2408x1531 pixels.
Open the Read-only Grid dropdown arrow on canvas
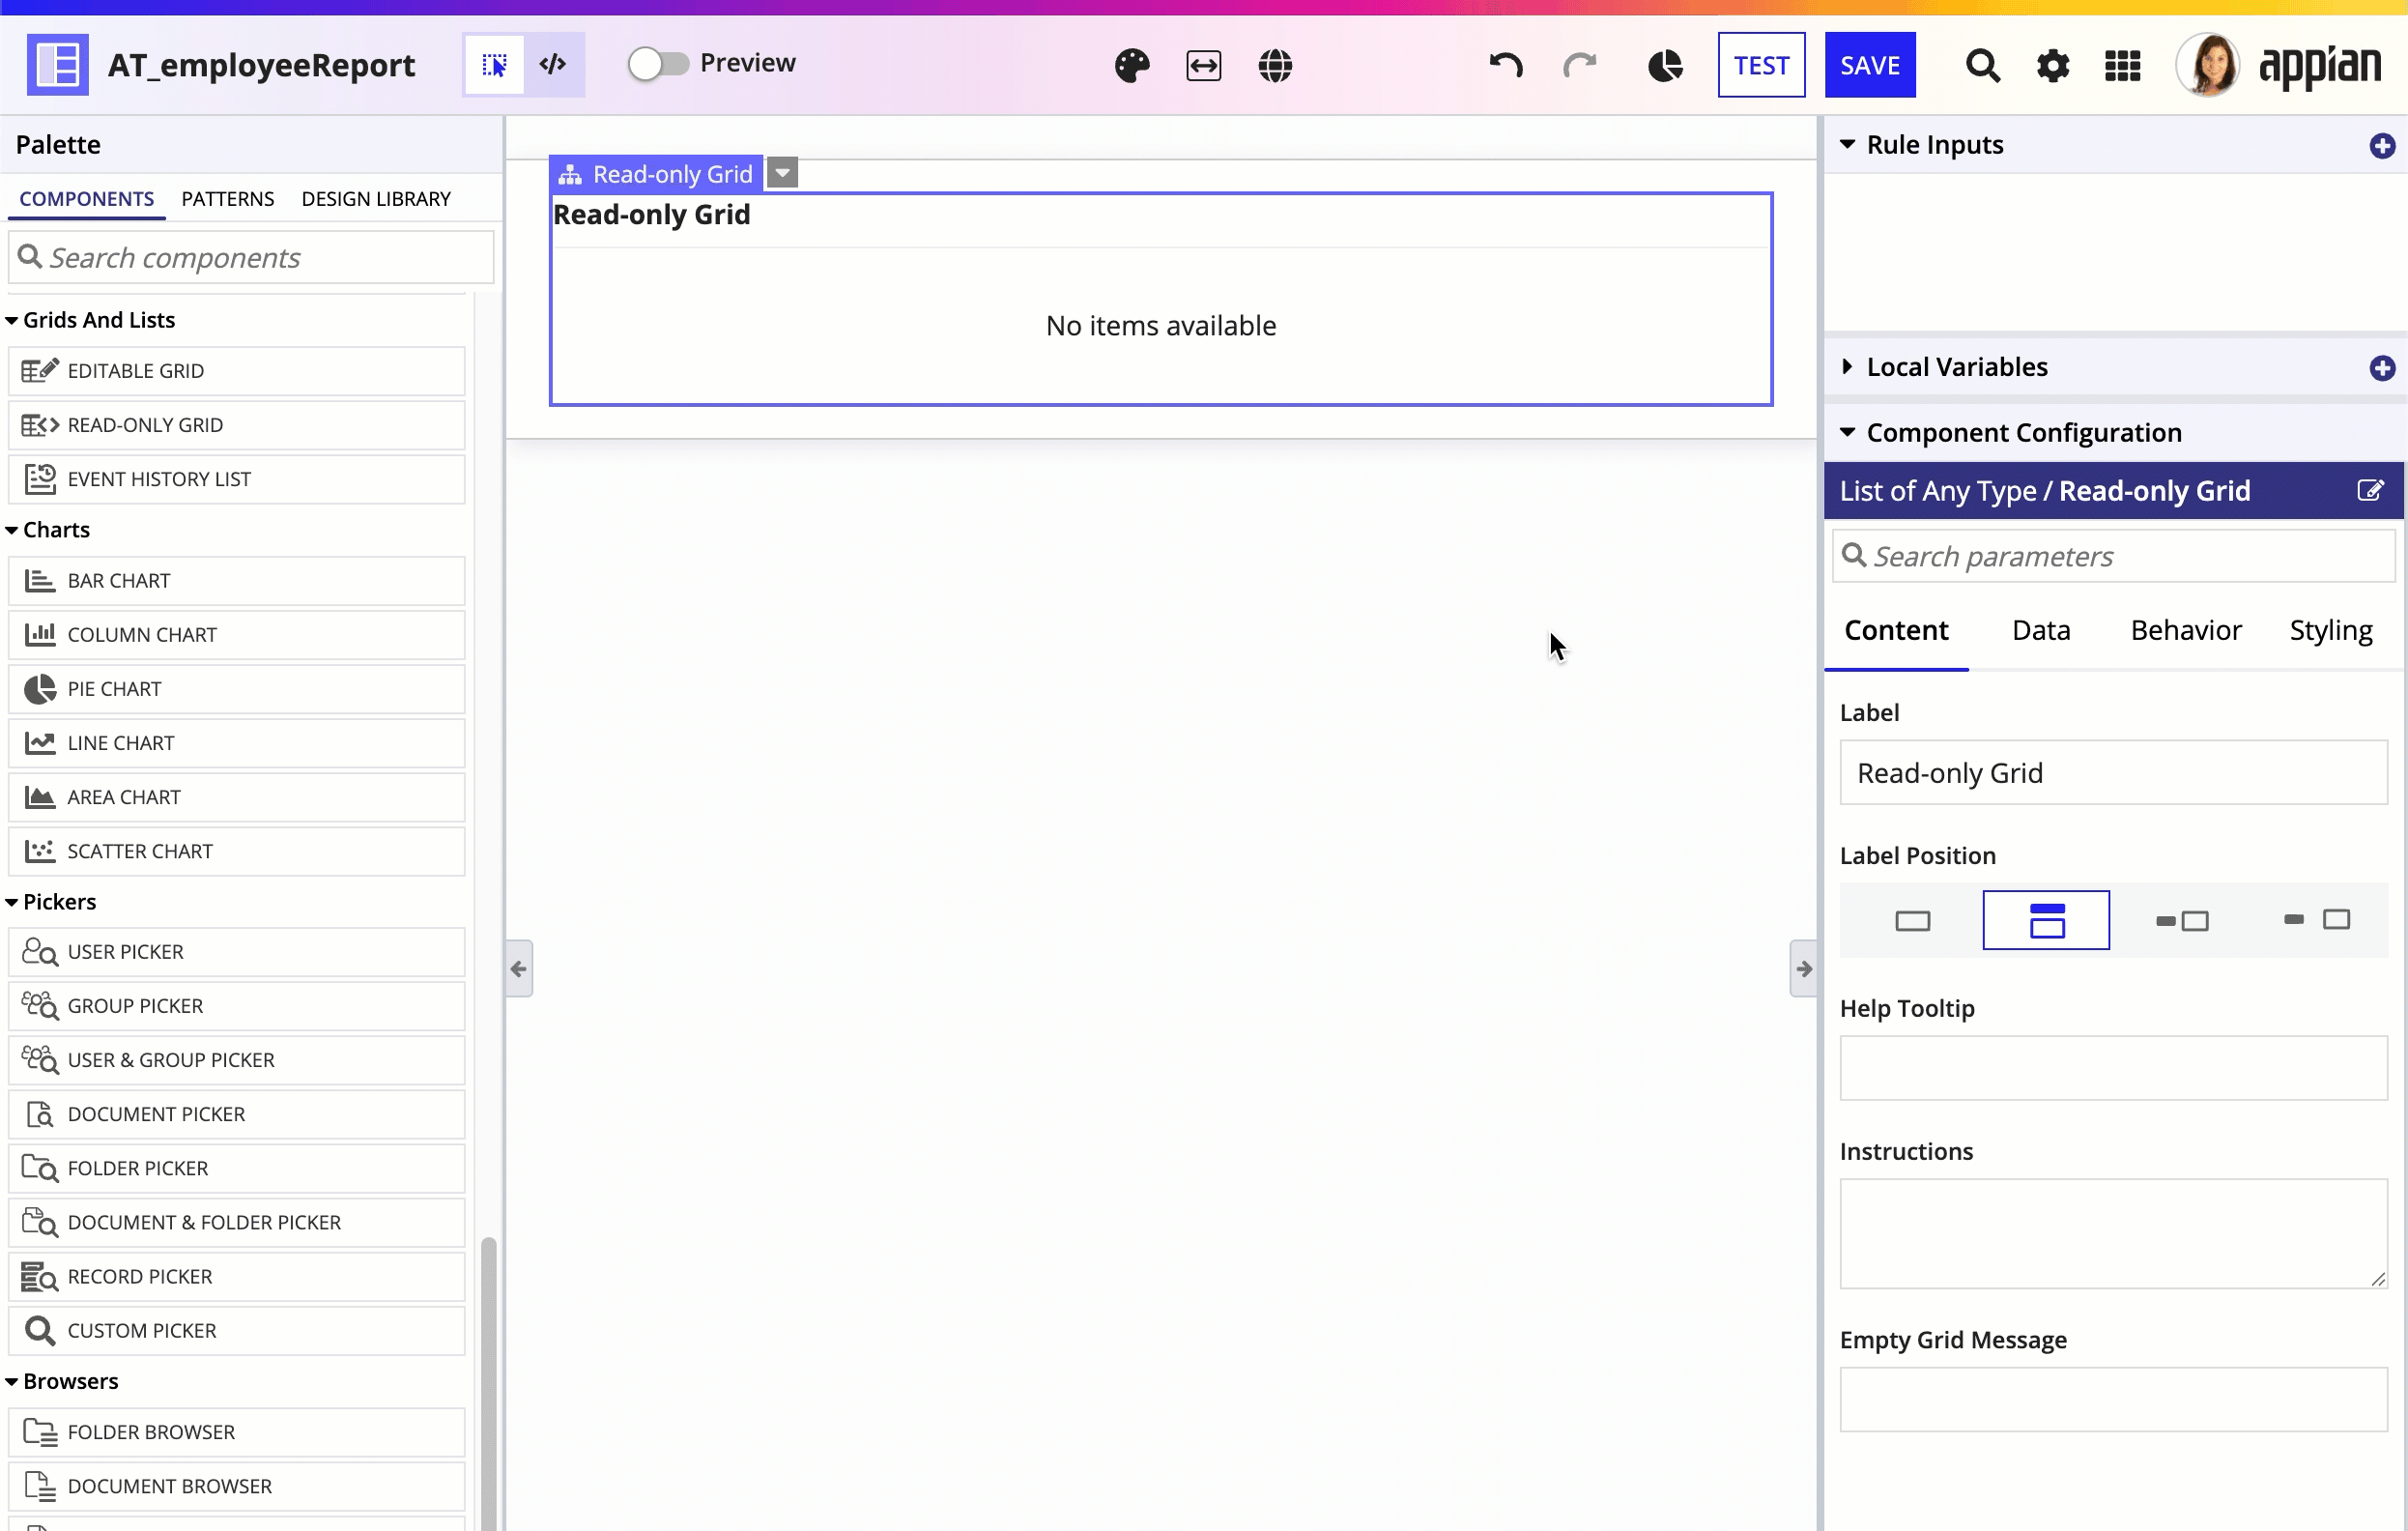pyautogui.click(x=783, y=173)
